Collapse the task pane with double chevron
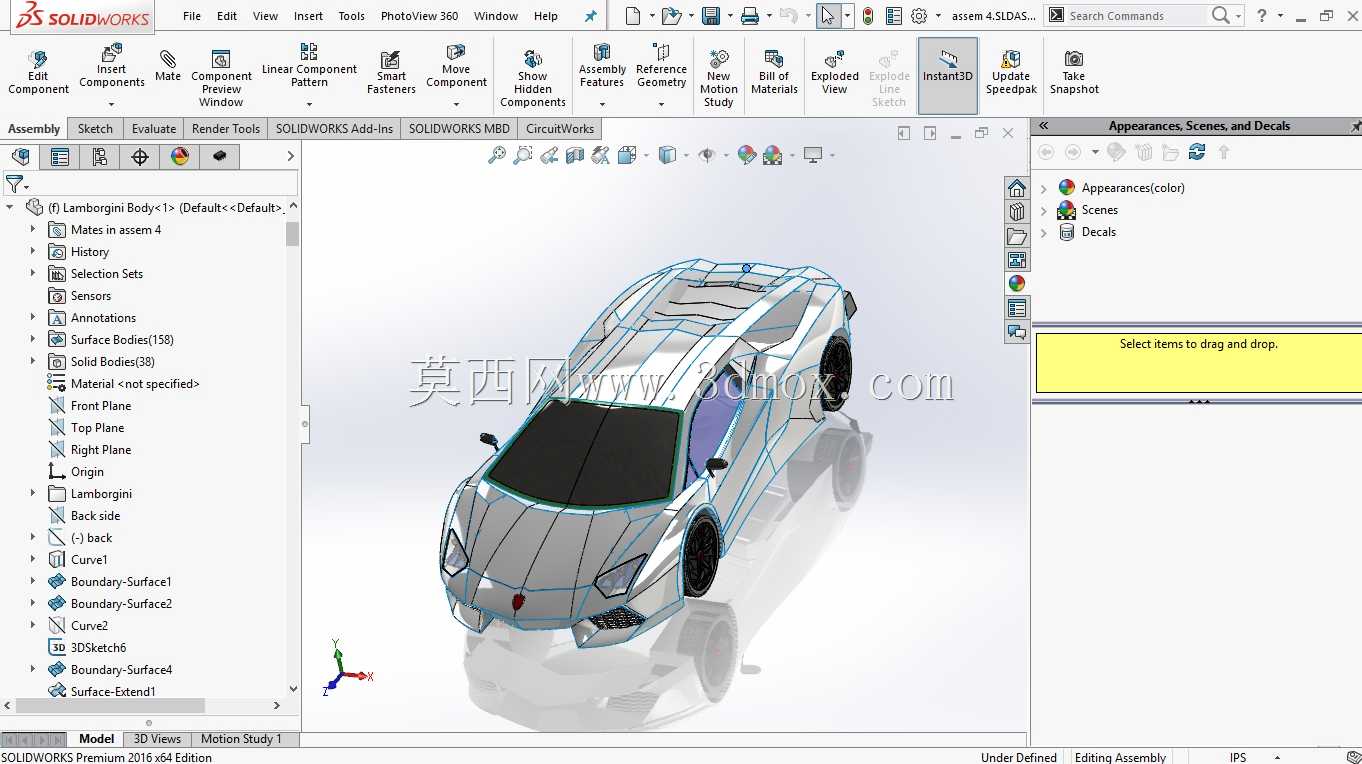The image size is (1362, 764). (1043, 126)
